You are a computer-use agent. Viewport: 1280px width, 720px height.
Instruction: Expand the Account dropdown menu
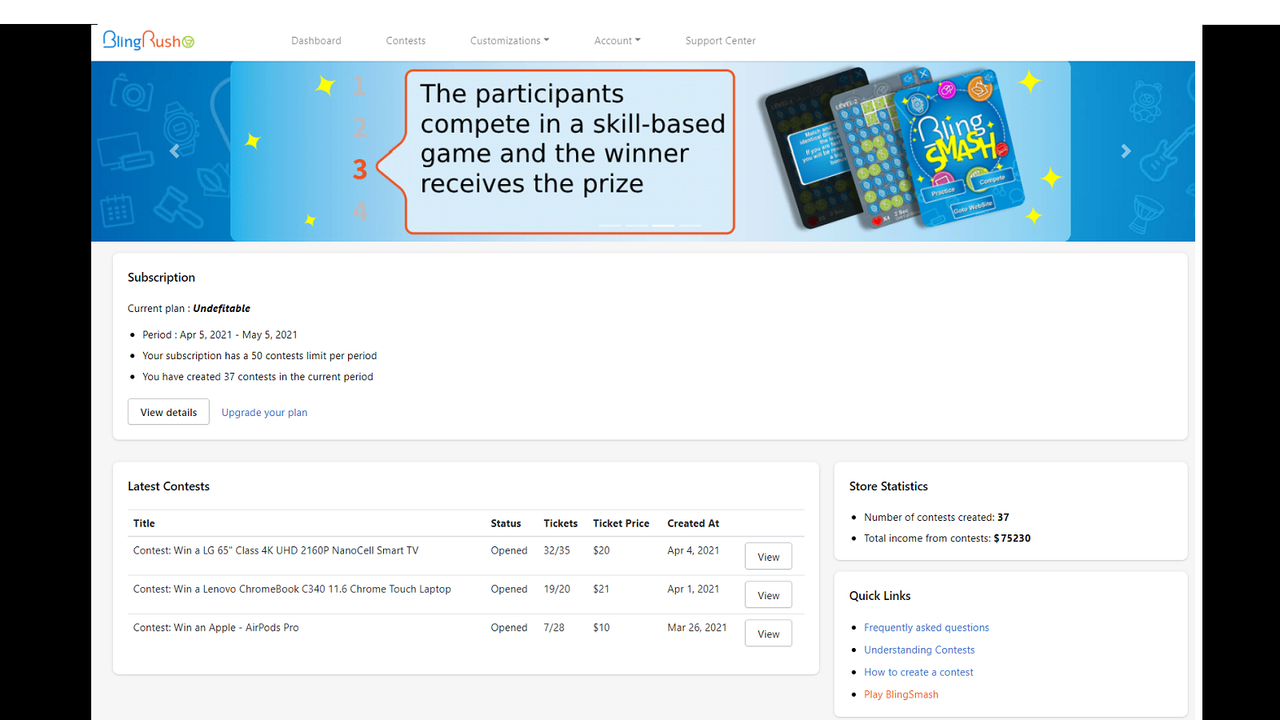pyautogui.click(x=617, y=41)
